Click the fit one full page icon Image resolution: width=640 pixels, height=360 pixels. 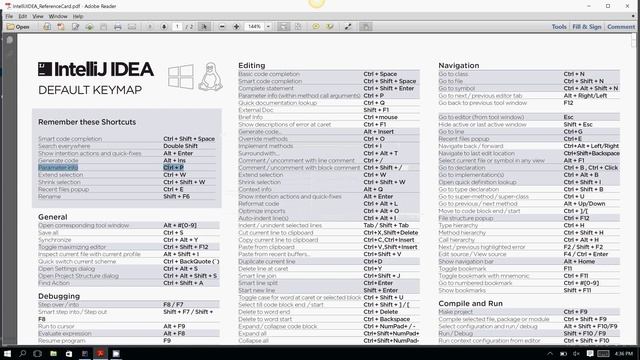click(298, 27)
